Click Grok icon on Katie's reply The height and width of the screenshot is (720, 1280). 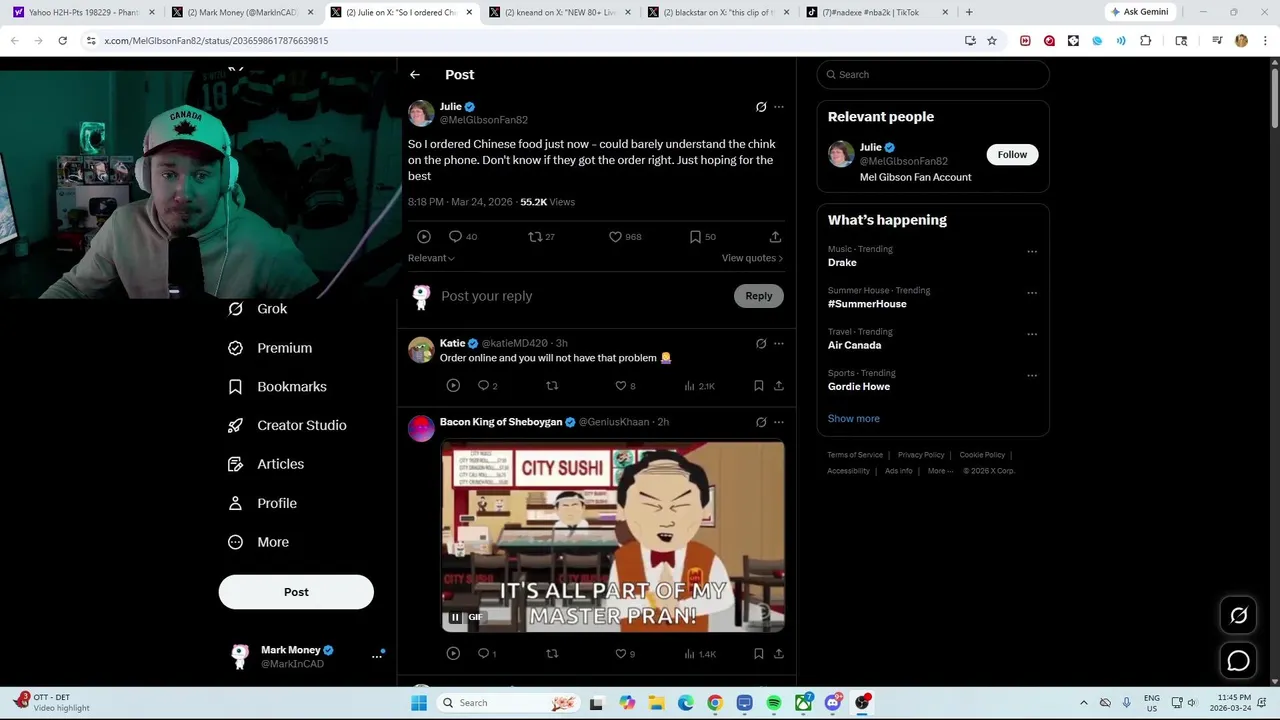pyautogui.click(x=761, y=344)
